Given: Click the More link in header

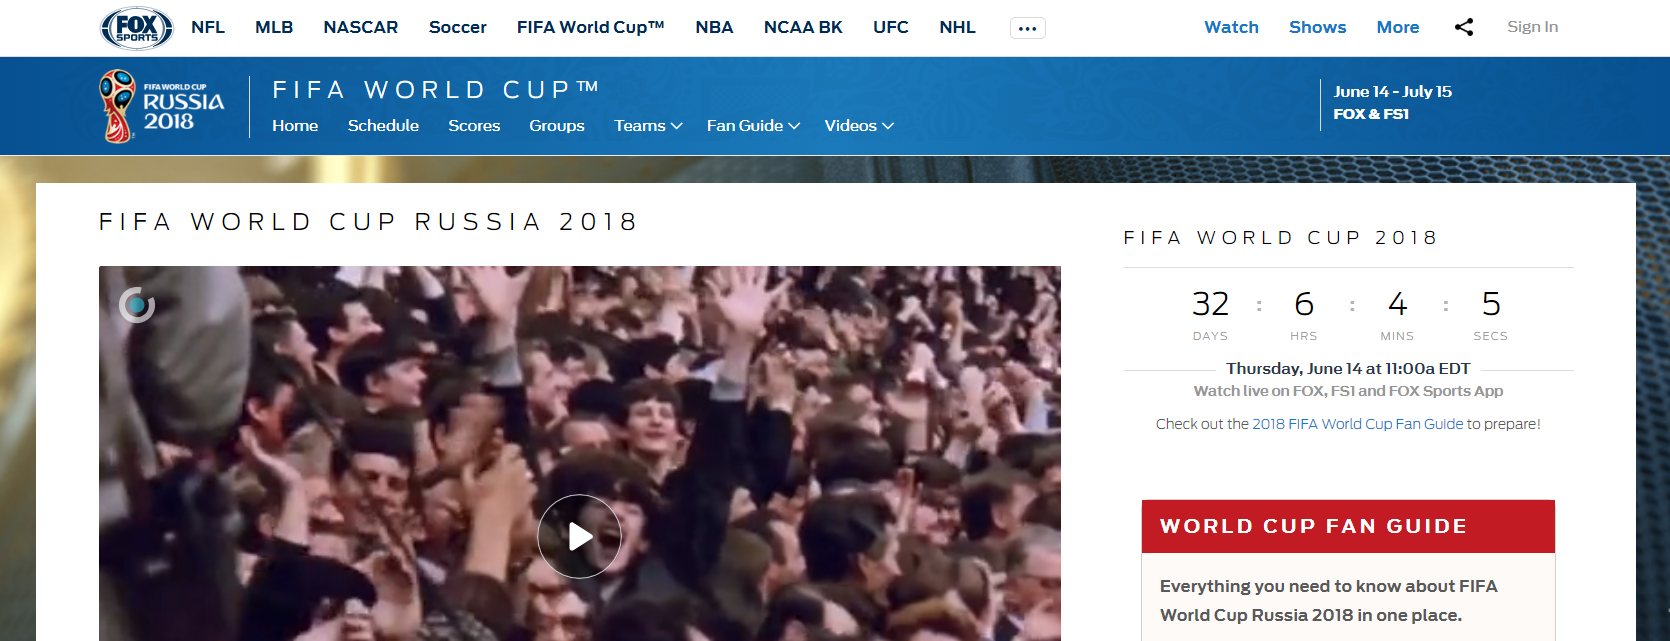Looking at the screenshot, I should coord(1398,27).
